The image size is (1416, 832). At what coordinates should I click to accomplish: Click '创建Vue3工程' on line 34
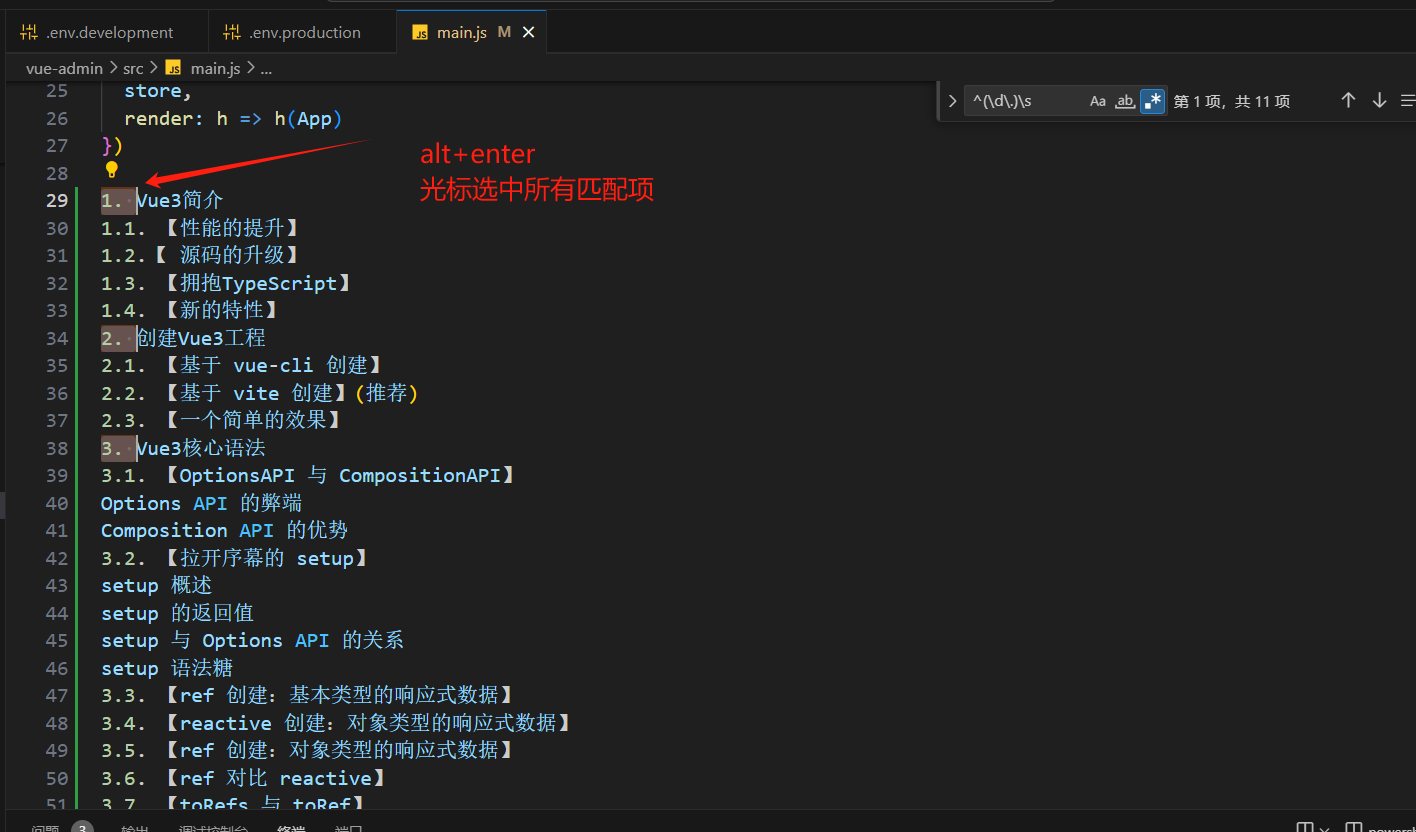(x=201, y=338)
